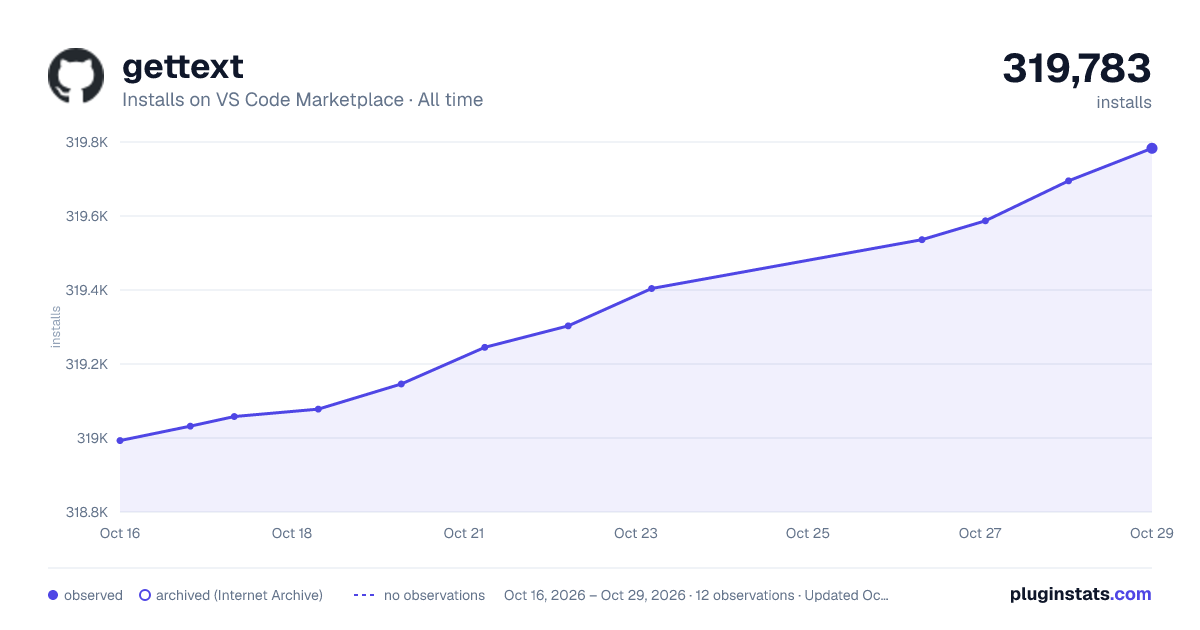Click the 319K y-axis label
The image size is (1200, 630).
93,438
